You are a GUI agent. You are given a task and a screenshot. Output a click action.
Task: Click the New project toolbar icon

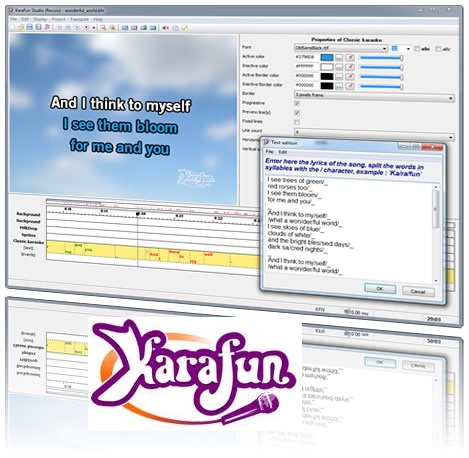[13, 27]
